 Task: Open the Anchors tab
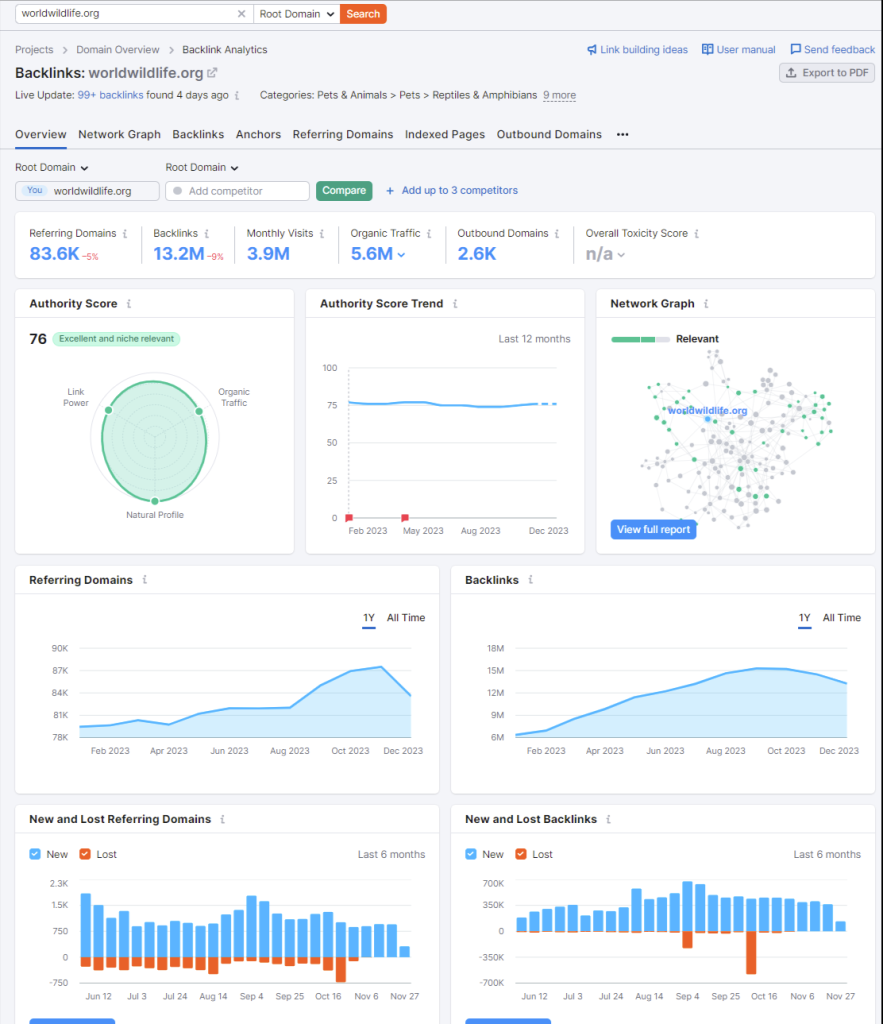[x=258, y=135]
